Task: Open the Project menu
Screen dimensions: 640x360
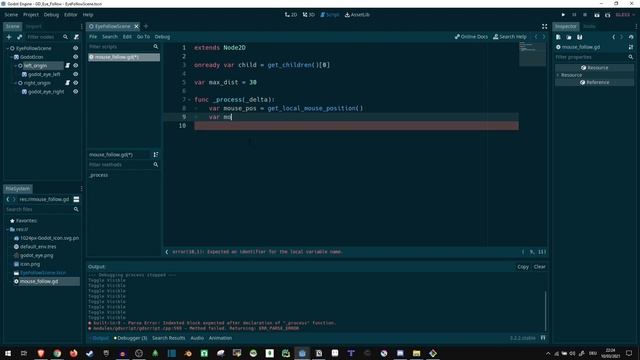Action: tap(31, 15)
